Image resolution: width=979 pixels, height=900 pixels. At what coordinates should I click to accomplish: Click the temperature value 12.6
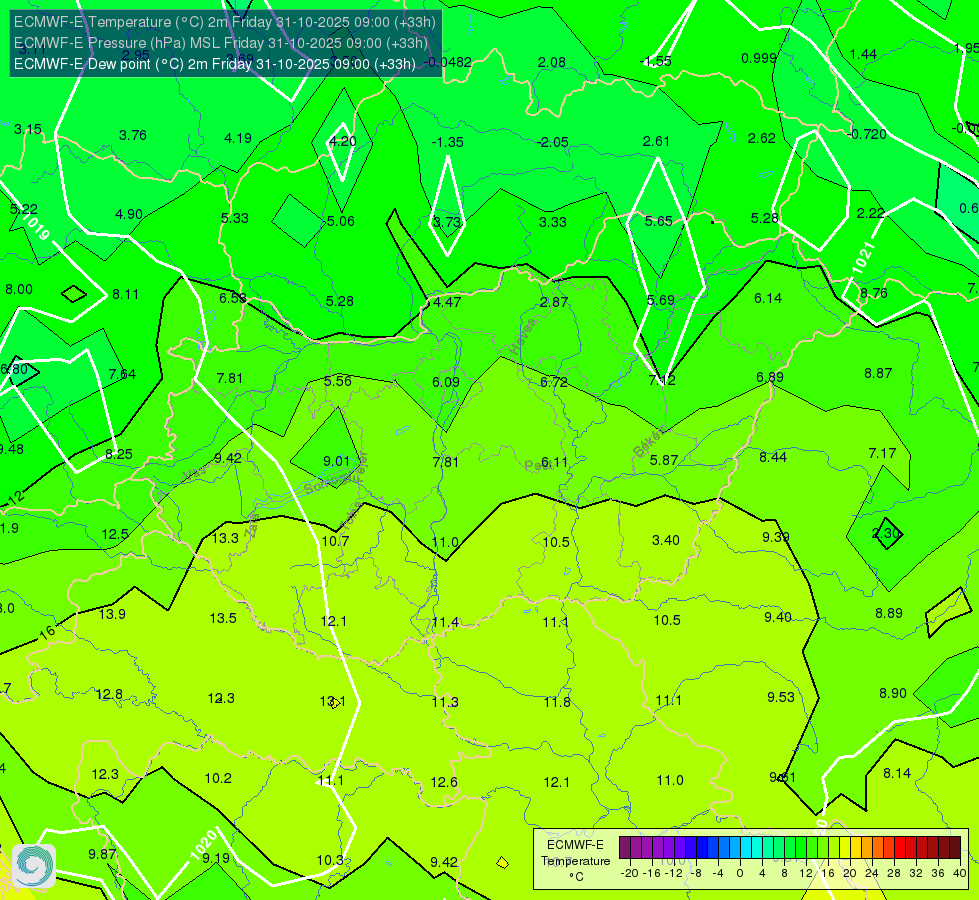(444, 783)
